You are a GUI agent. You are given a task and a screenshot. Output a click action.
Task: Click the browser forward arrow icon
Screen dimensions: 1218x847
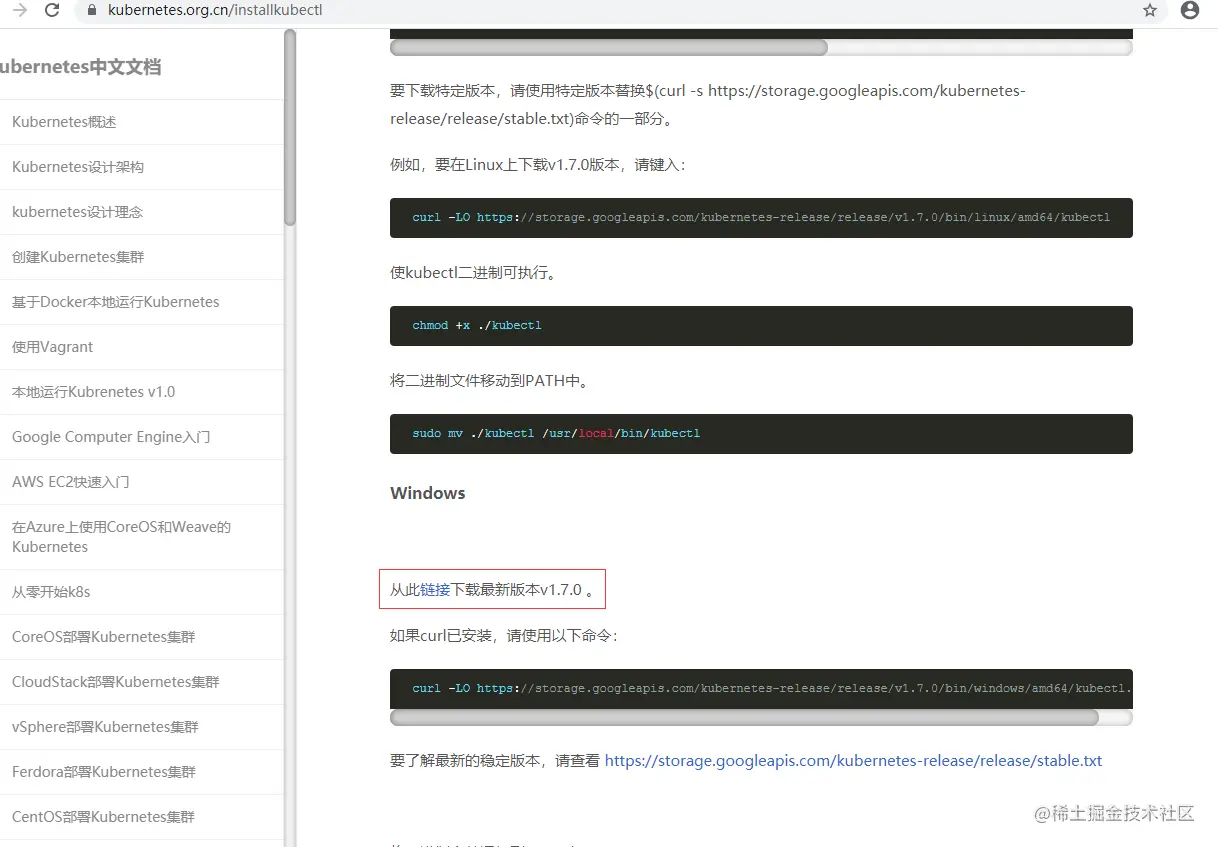coord(19,10)
